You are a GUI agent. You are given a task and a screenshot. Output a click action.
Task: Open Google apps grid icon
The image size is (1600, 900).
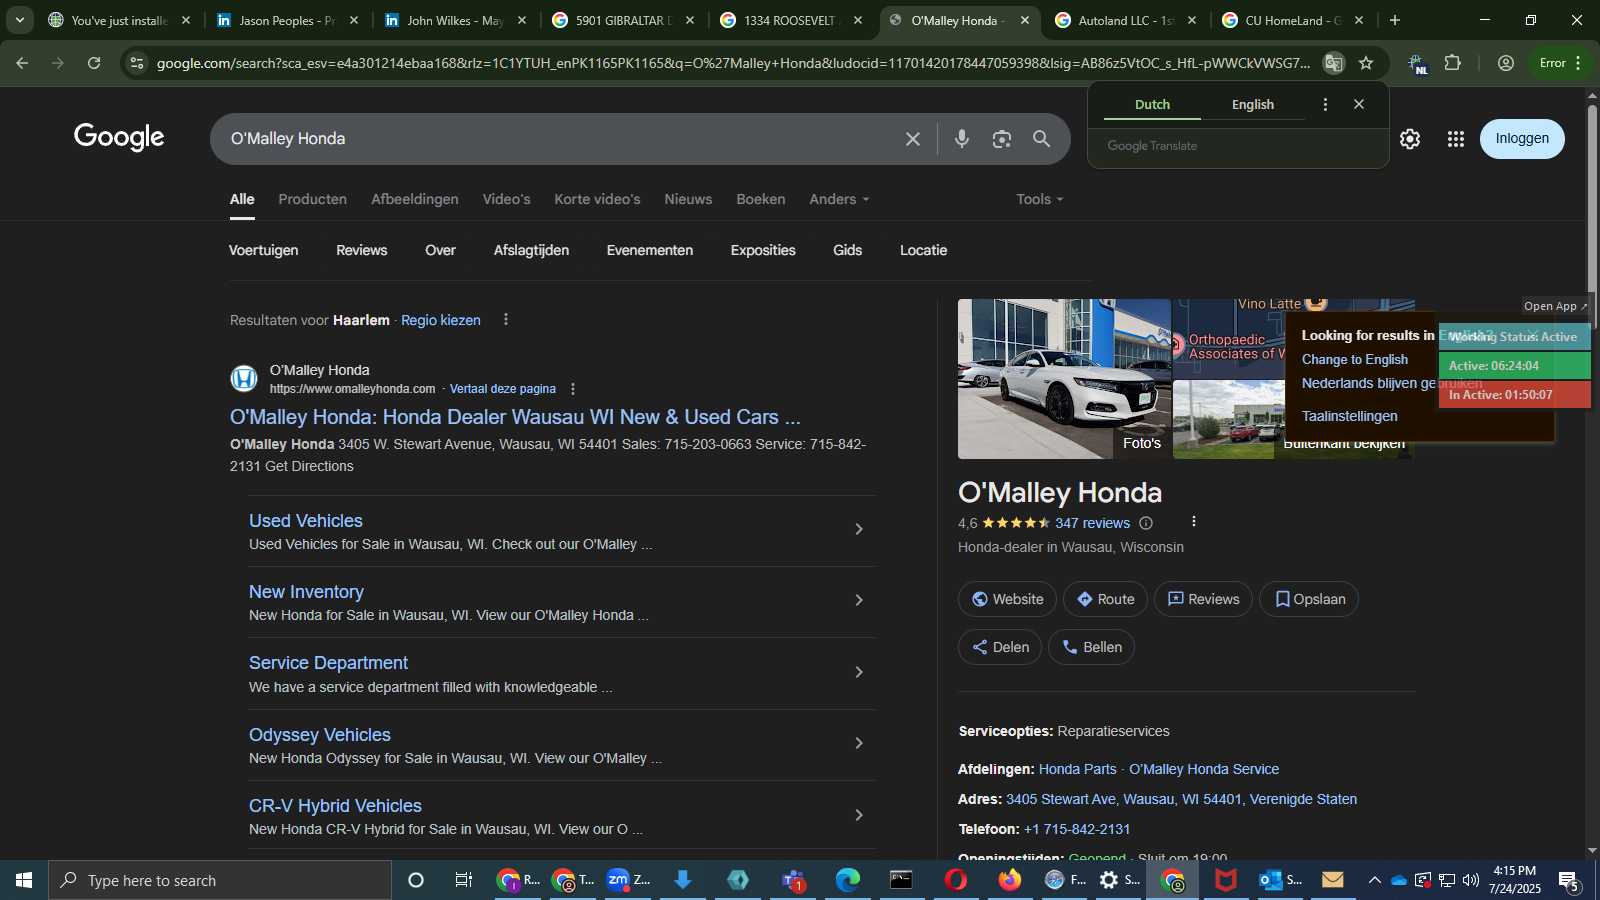pyautogui.click(x=1456, y=139)
